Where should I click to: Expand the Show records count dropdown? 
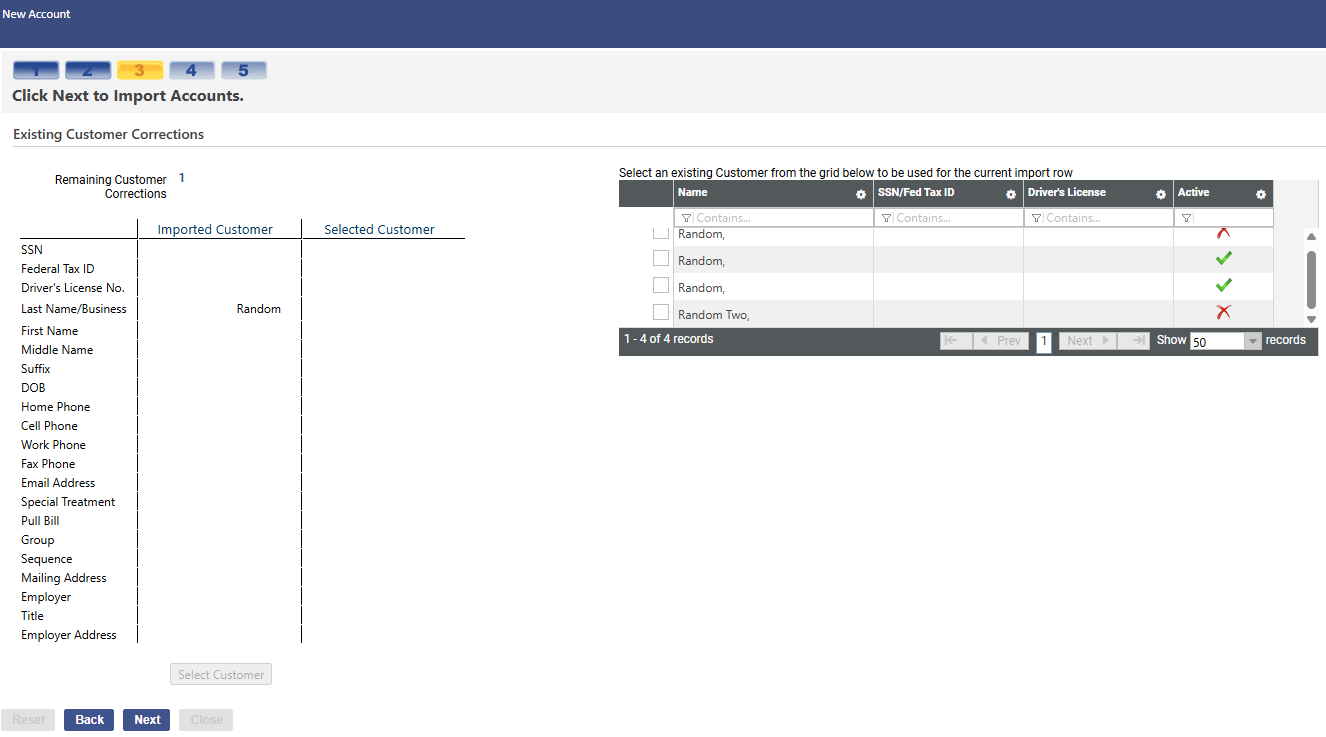point(1253,341)
